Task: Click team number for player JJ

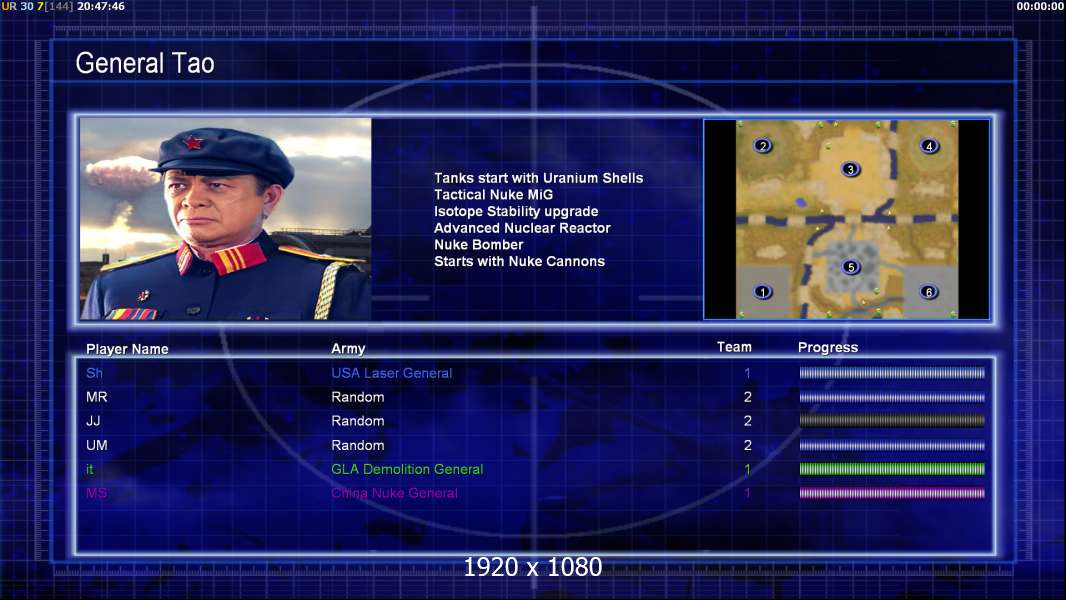Action: (747, 421)
